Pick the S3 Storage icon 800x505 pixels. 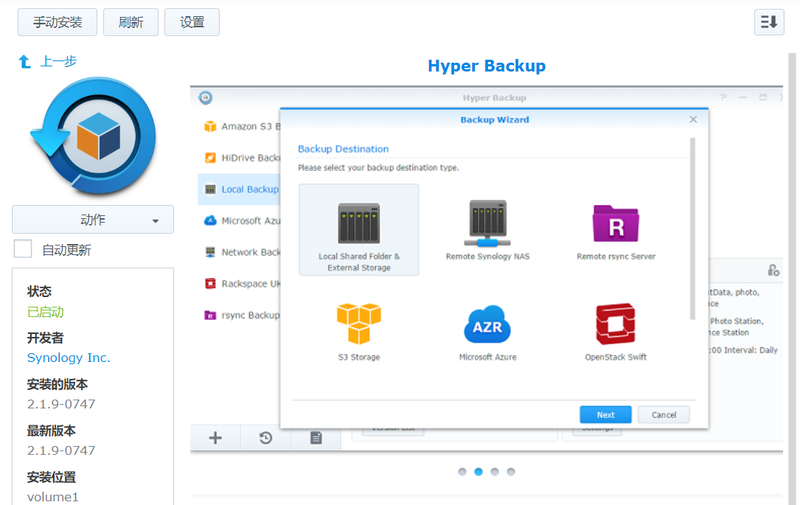tap(358, 324)
